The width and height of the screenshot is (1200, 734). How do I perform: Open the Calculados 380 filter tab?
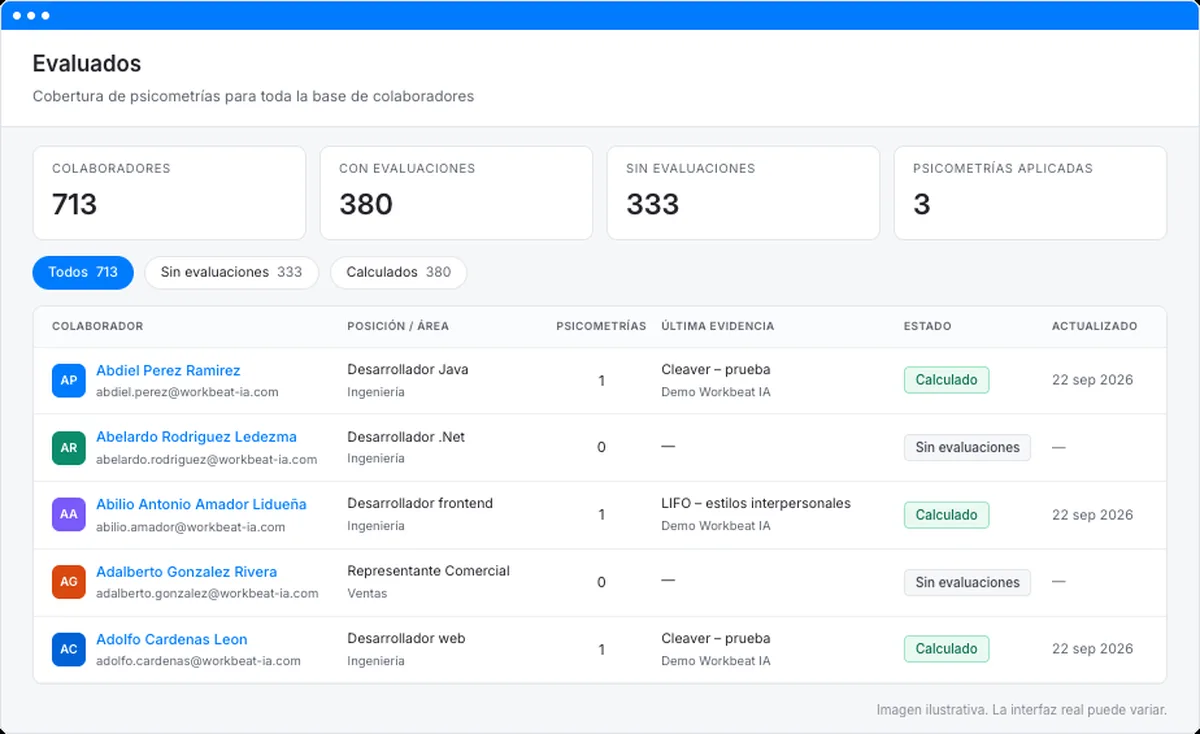click(398, 272)
